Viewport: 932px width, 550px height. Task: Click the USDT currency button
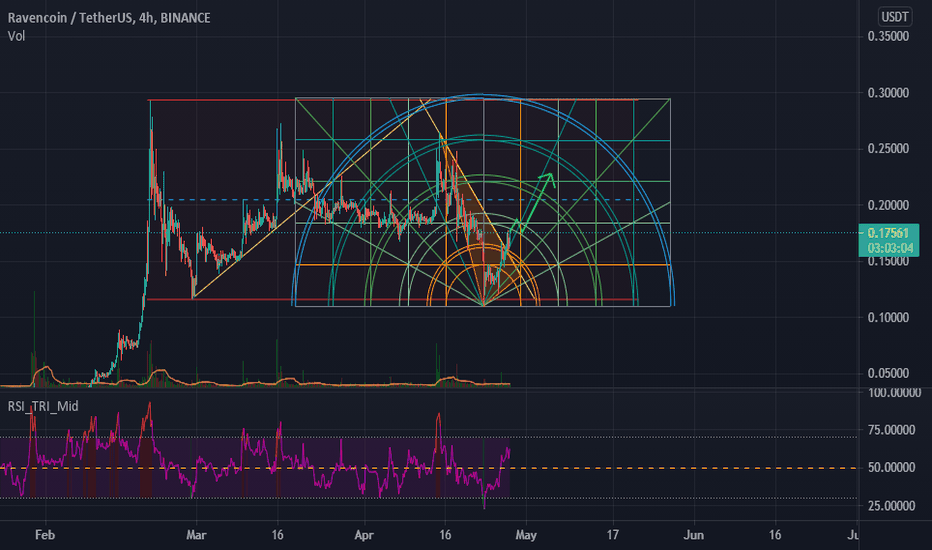point(895,17)
